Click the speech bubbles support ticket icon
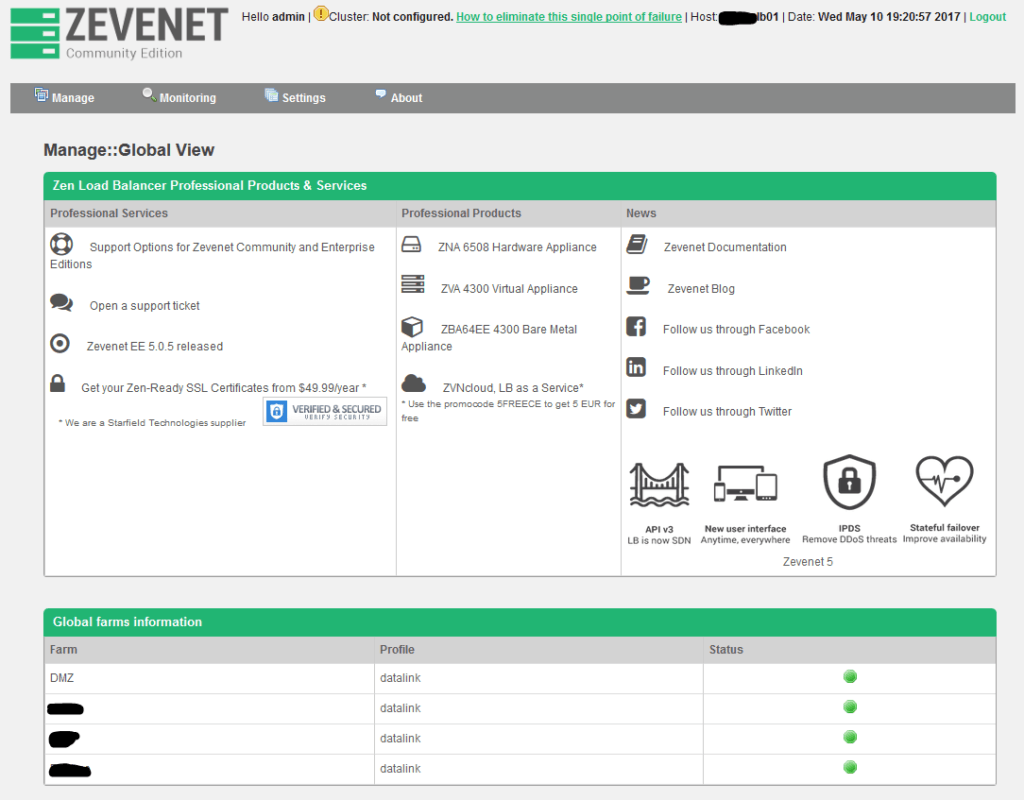1024x800 pixels. point(61,302)
